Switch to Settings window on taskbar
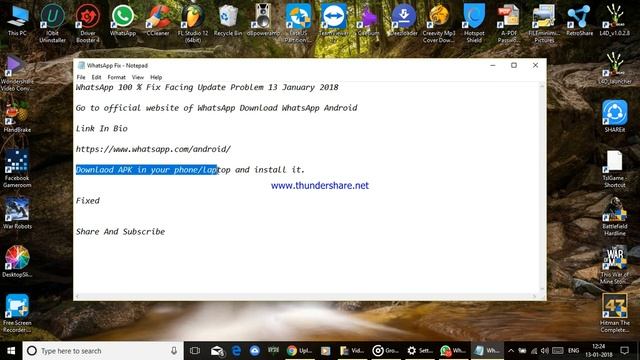The height and width of the screenshot is (360, 640). click(420, 351)
